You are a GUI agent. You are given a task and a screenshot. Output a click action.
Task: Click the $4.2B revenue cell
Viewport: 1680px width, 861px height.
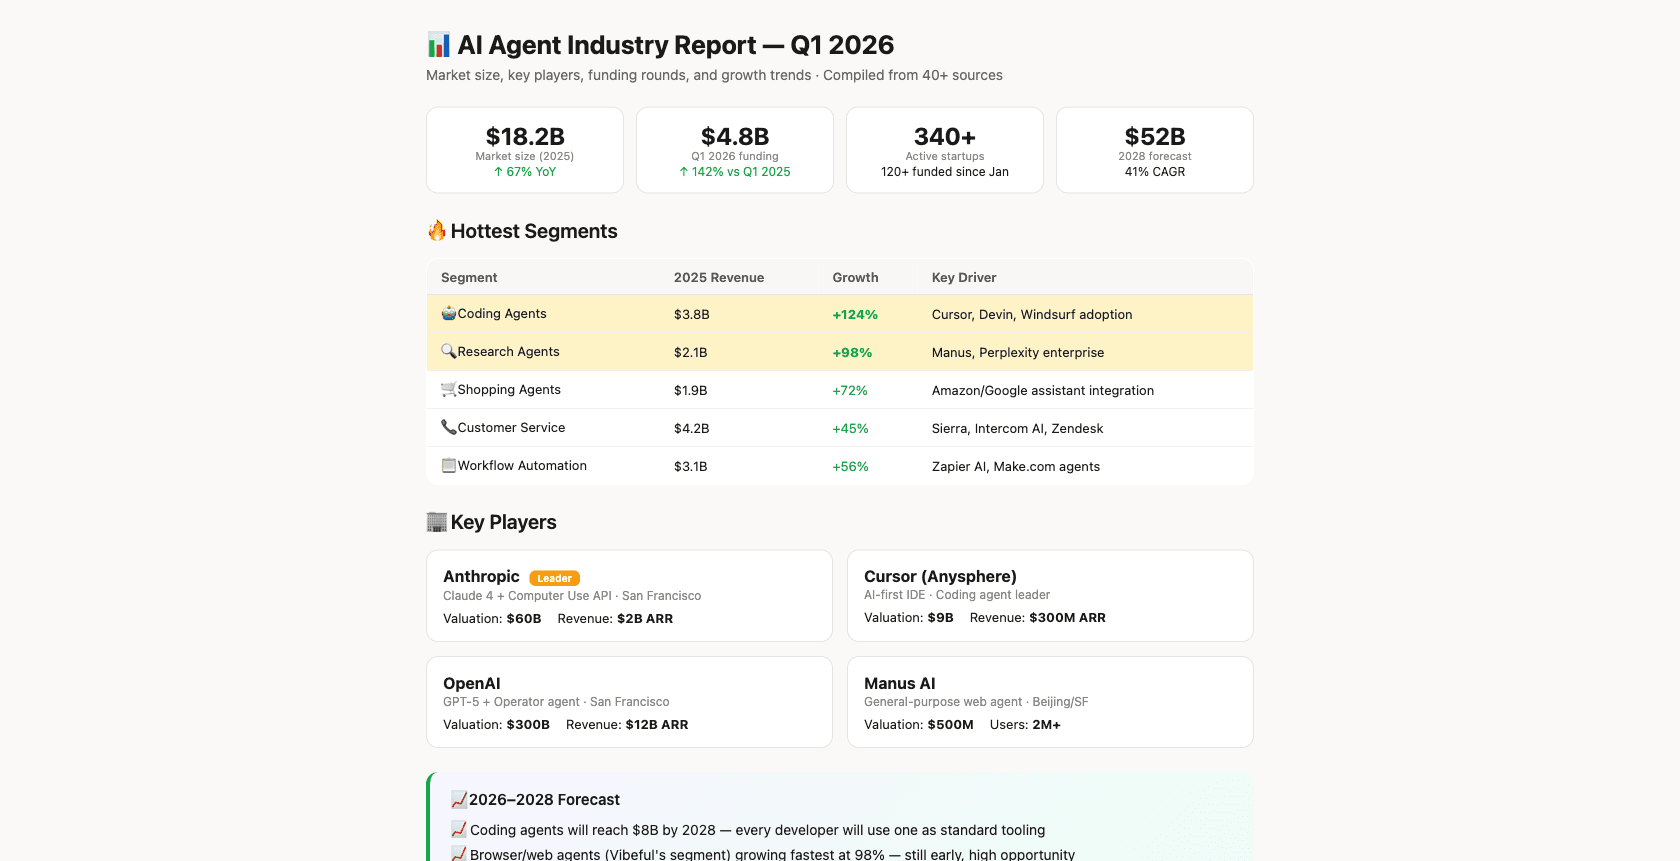point(692,429)
